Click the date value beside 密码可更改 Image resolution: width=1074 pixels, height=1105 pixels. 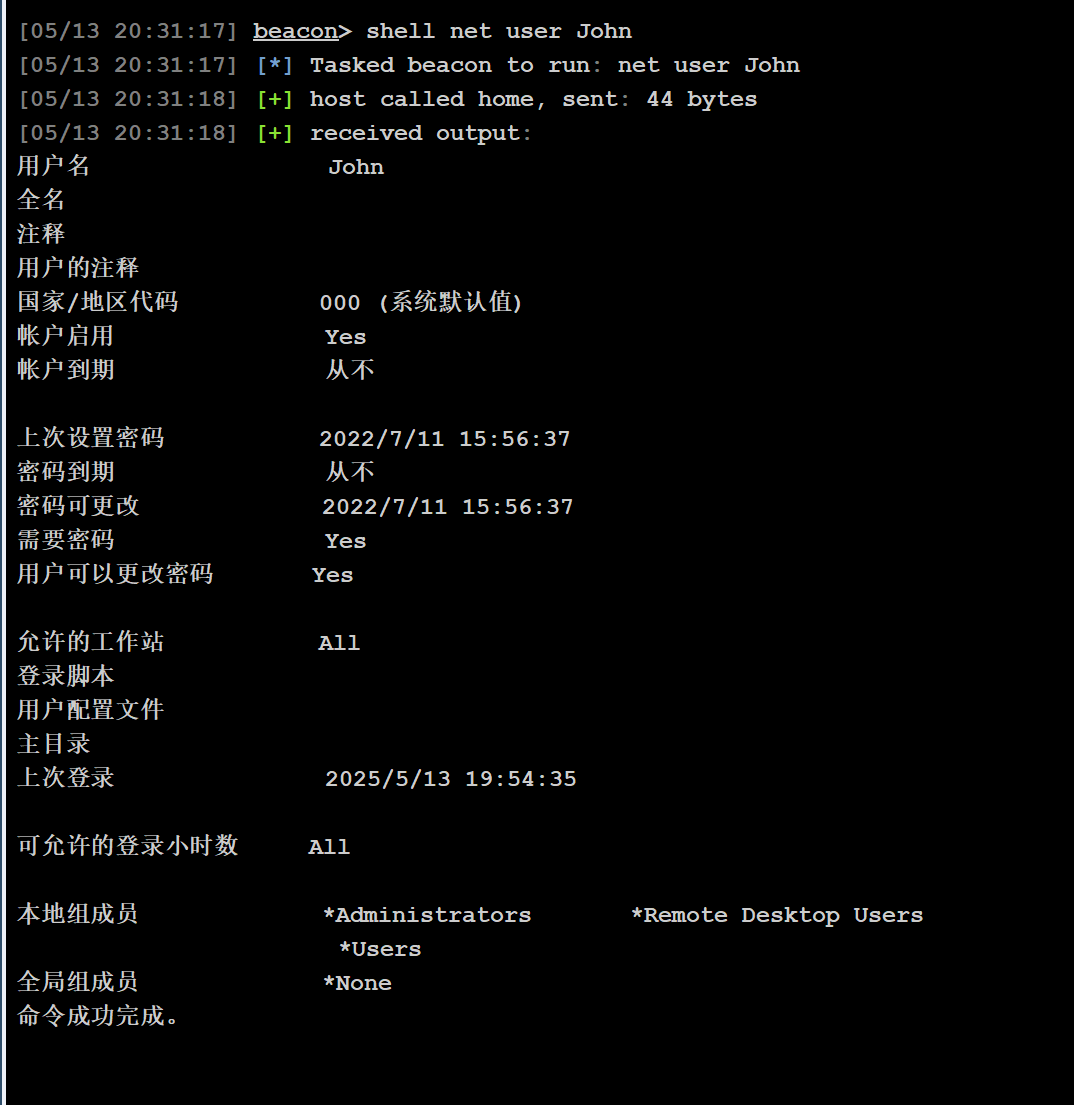(448, 507)
